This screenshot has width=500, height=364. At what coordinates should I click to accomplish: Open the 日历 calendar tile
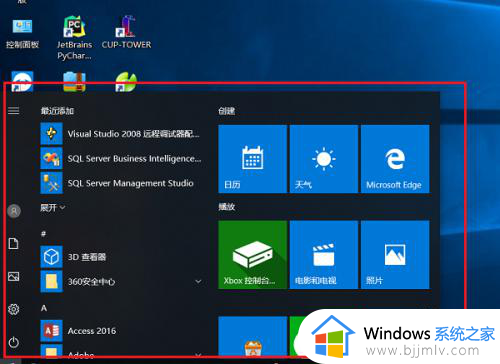click(x=252, y=159)
